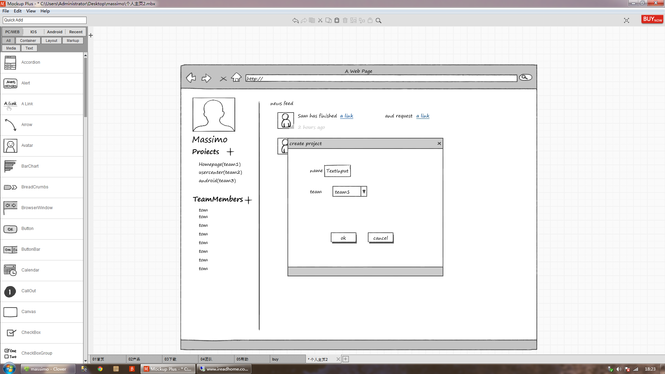The width and height of the screenshot is (665, 374).
Task: Switch to the iOS component tab
Action: (34, 32)
